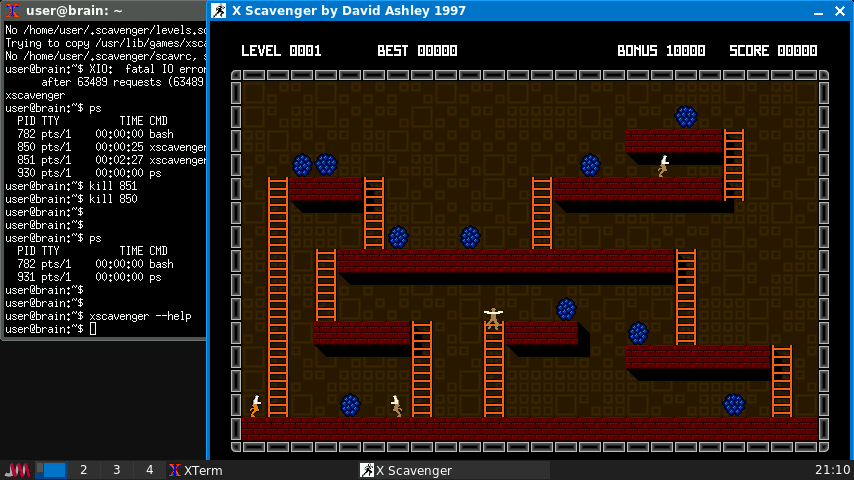Open the JWM start menu icon

click(17, 470)
